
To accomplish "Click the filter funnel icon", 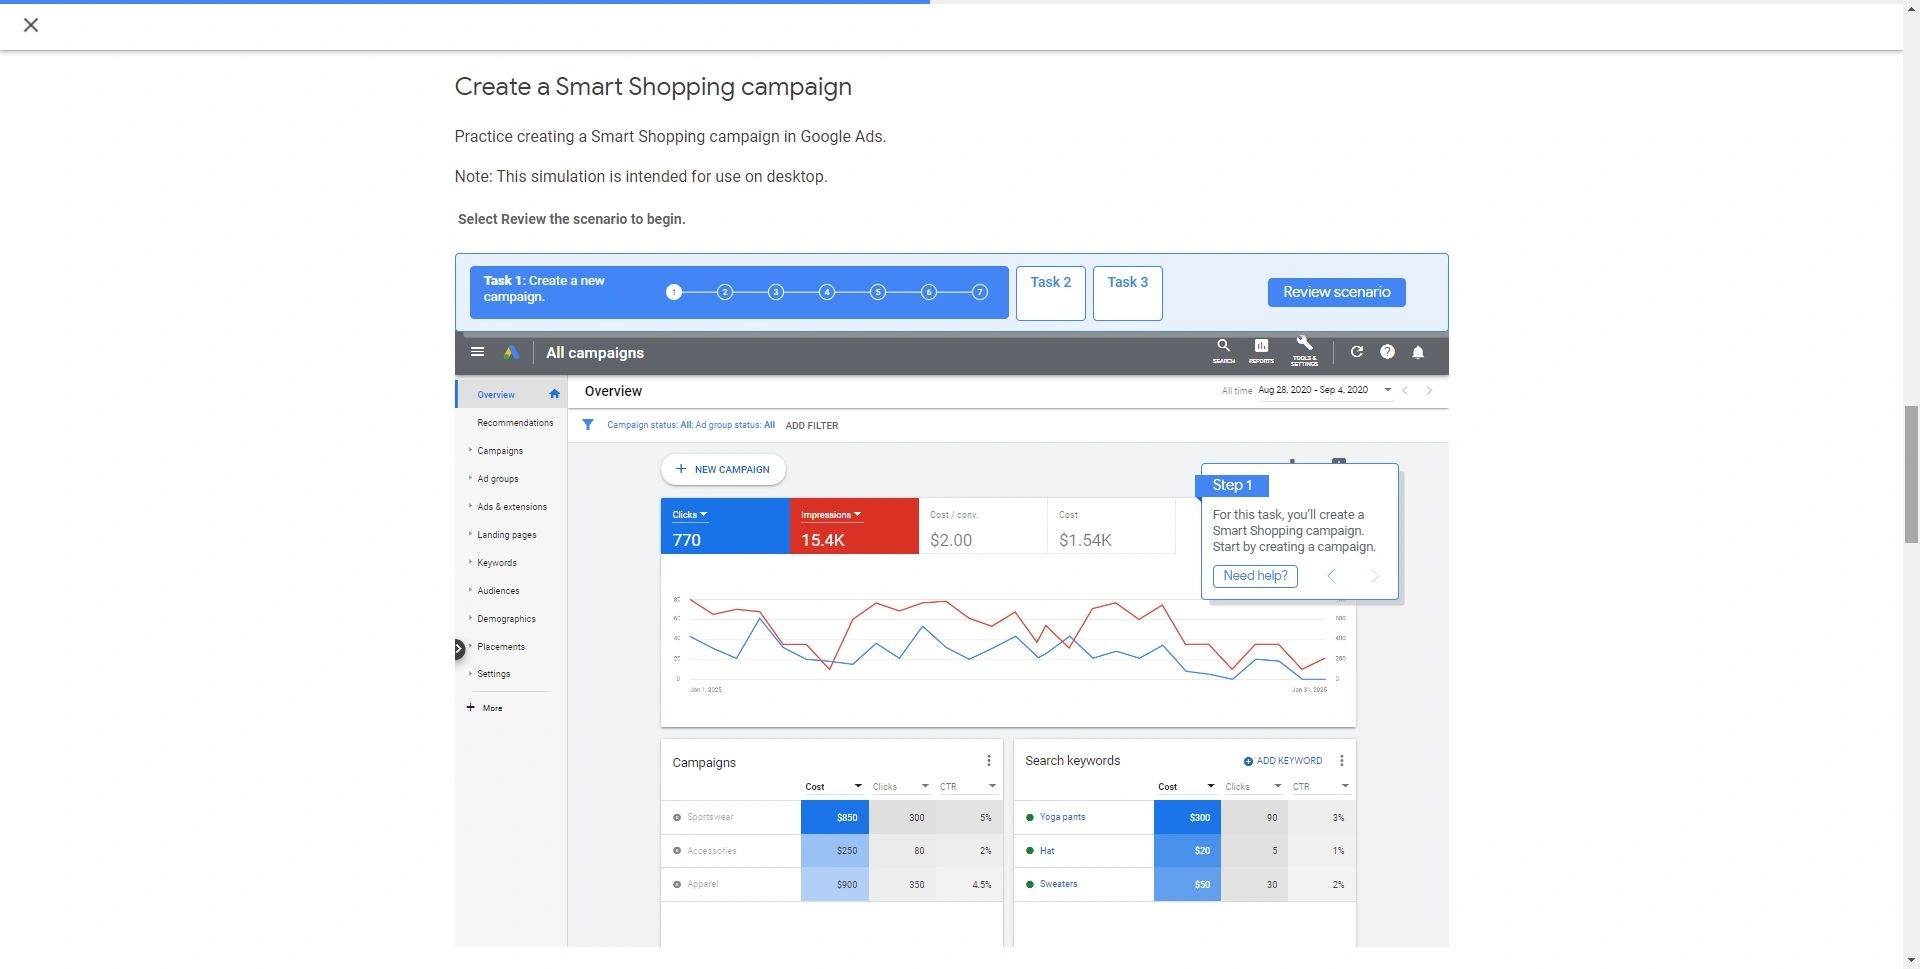I will [588, 425].
